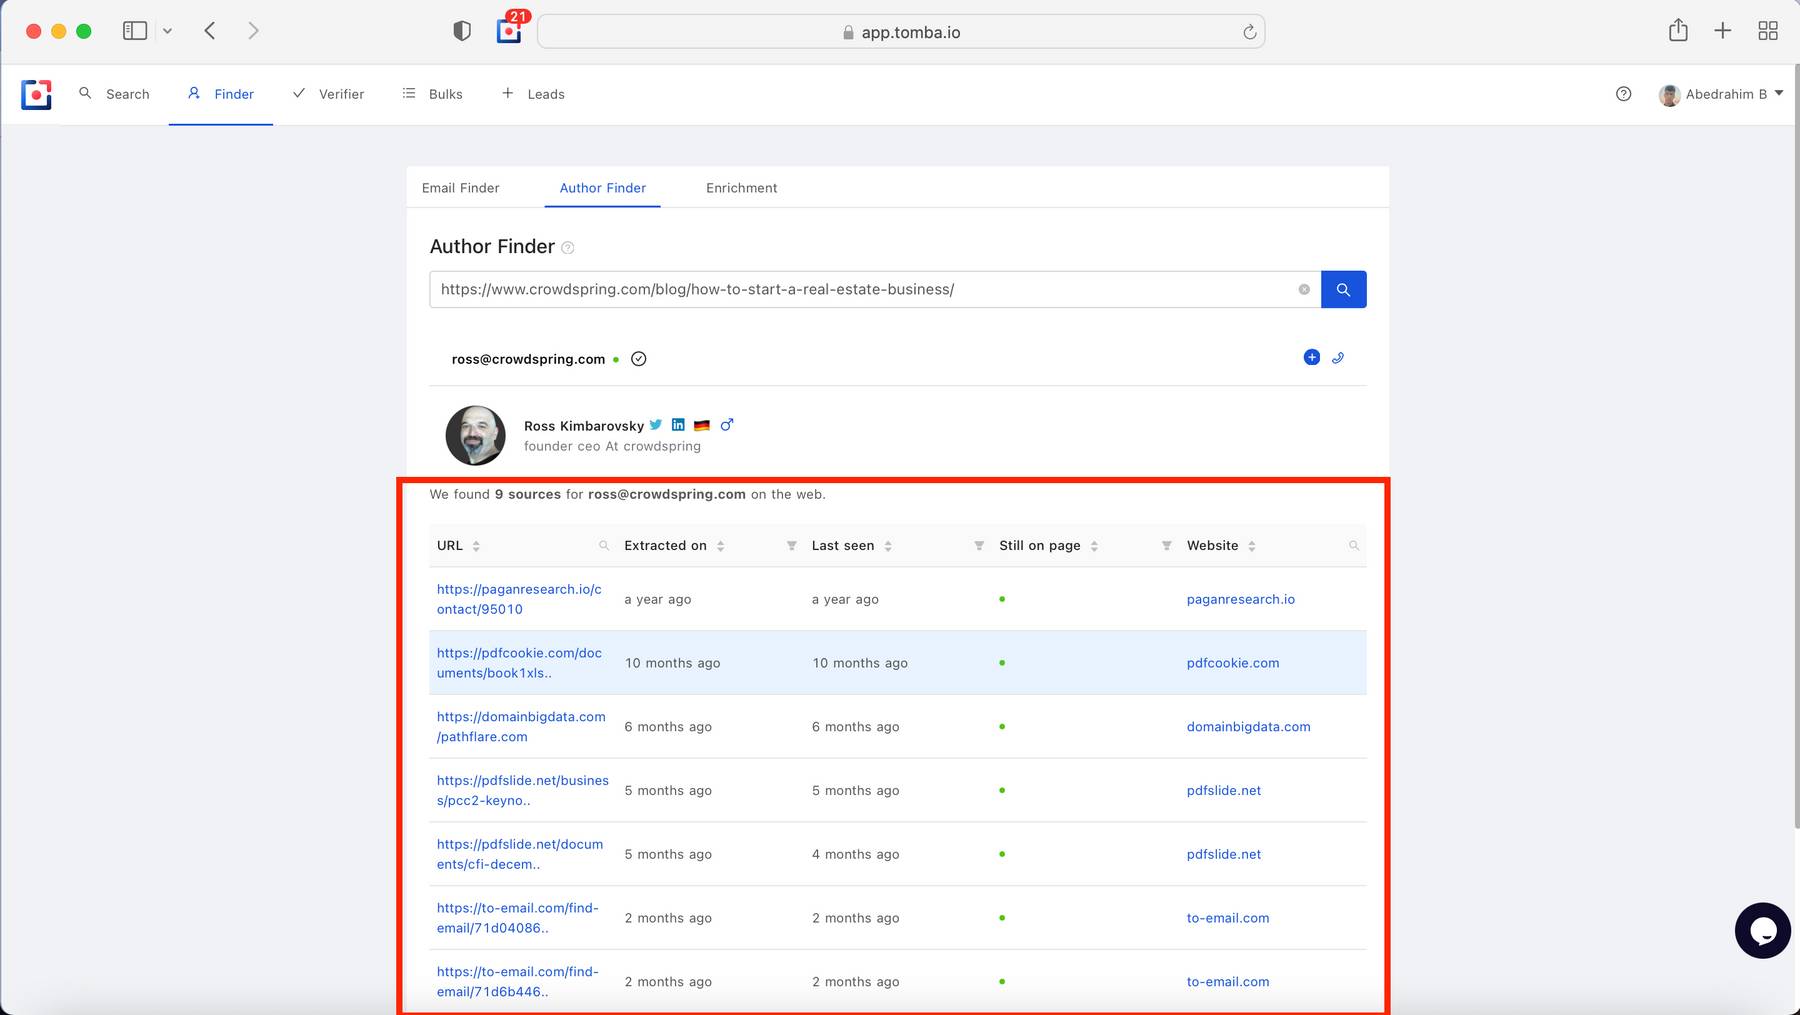Sort by Last seen column
Image resolution: width=1800 pixels, height=1015 pixels.
point(888,546)
